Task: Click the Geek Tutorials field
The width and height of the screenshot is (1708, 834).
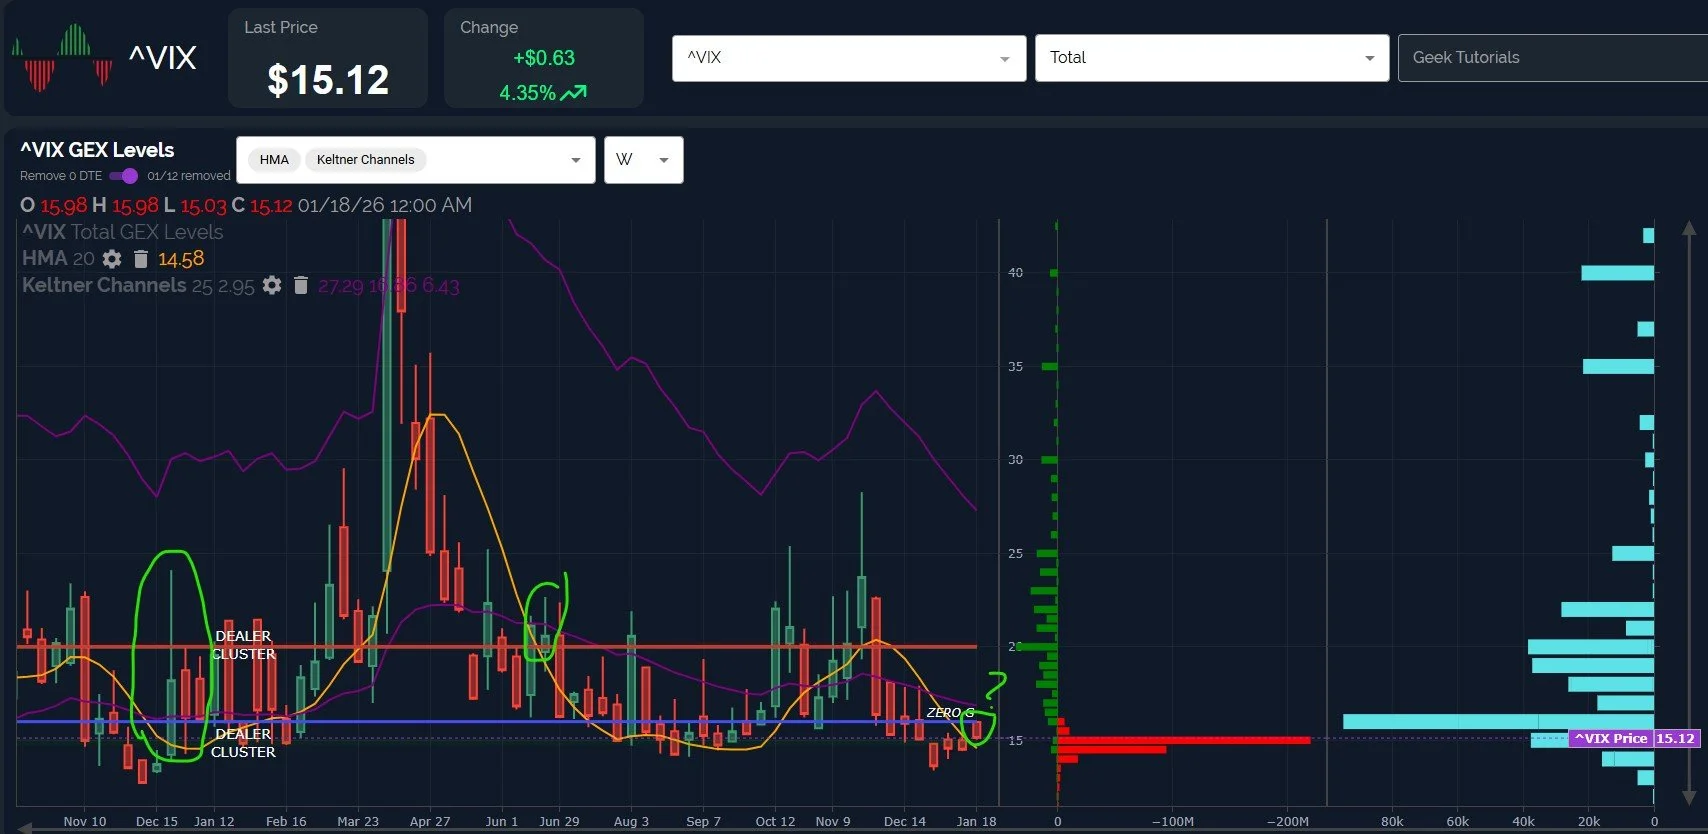Action: (1552, 58)
